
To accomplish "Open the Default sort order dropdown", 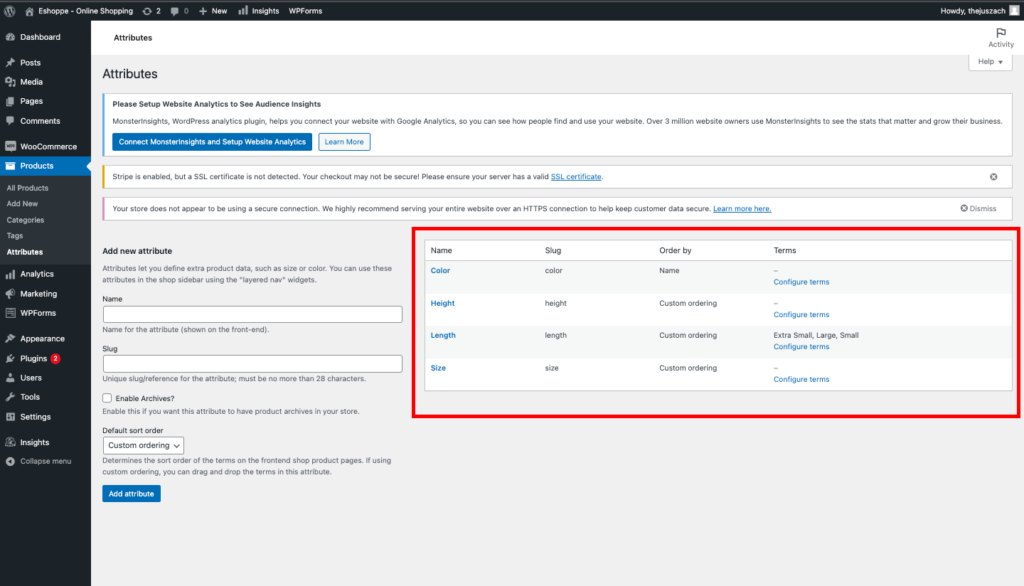I will pyautogui.click(x=143, y=446).
